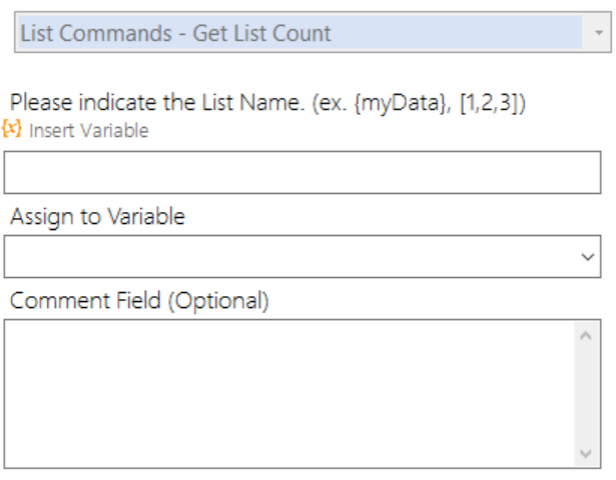Click the "Comment Field (Optional)" label
The image size is (616, 480).
pyautogui.click(x=140, y=301)
